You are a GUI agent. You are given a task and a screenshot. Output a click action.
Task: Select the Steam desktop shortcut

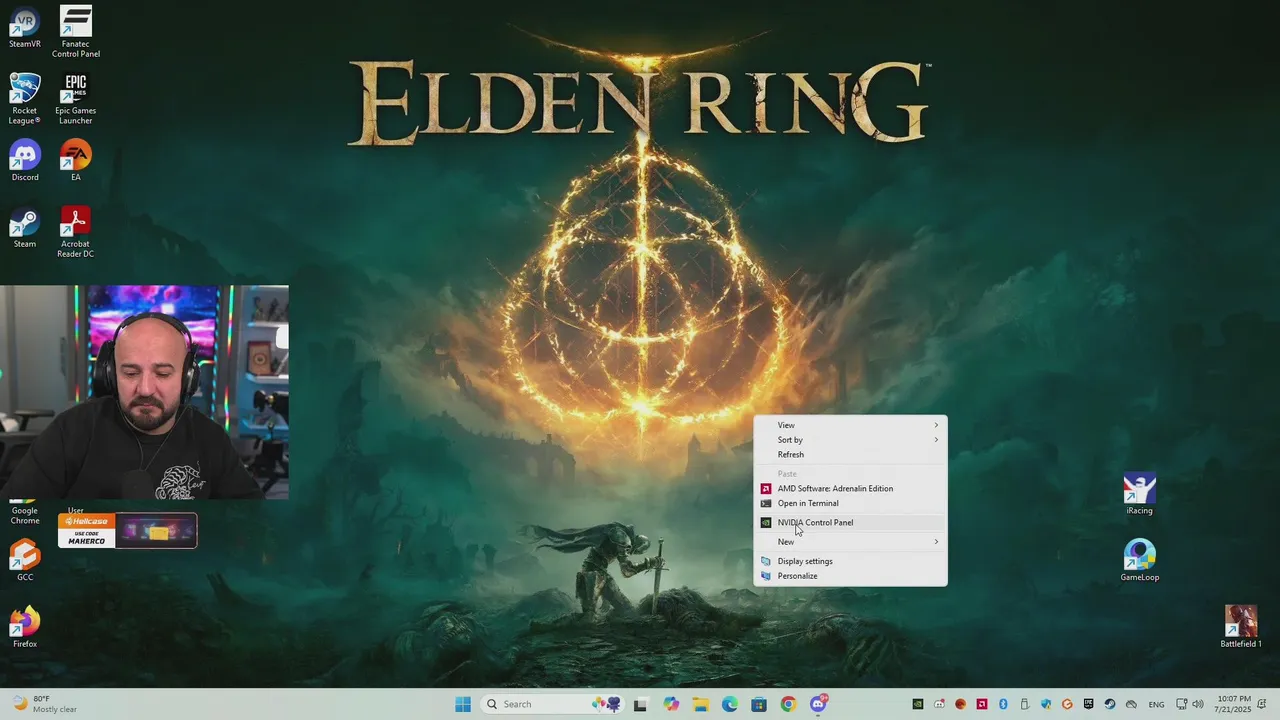coord(25,227)
